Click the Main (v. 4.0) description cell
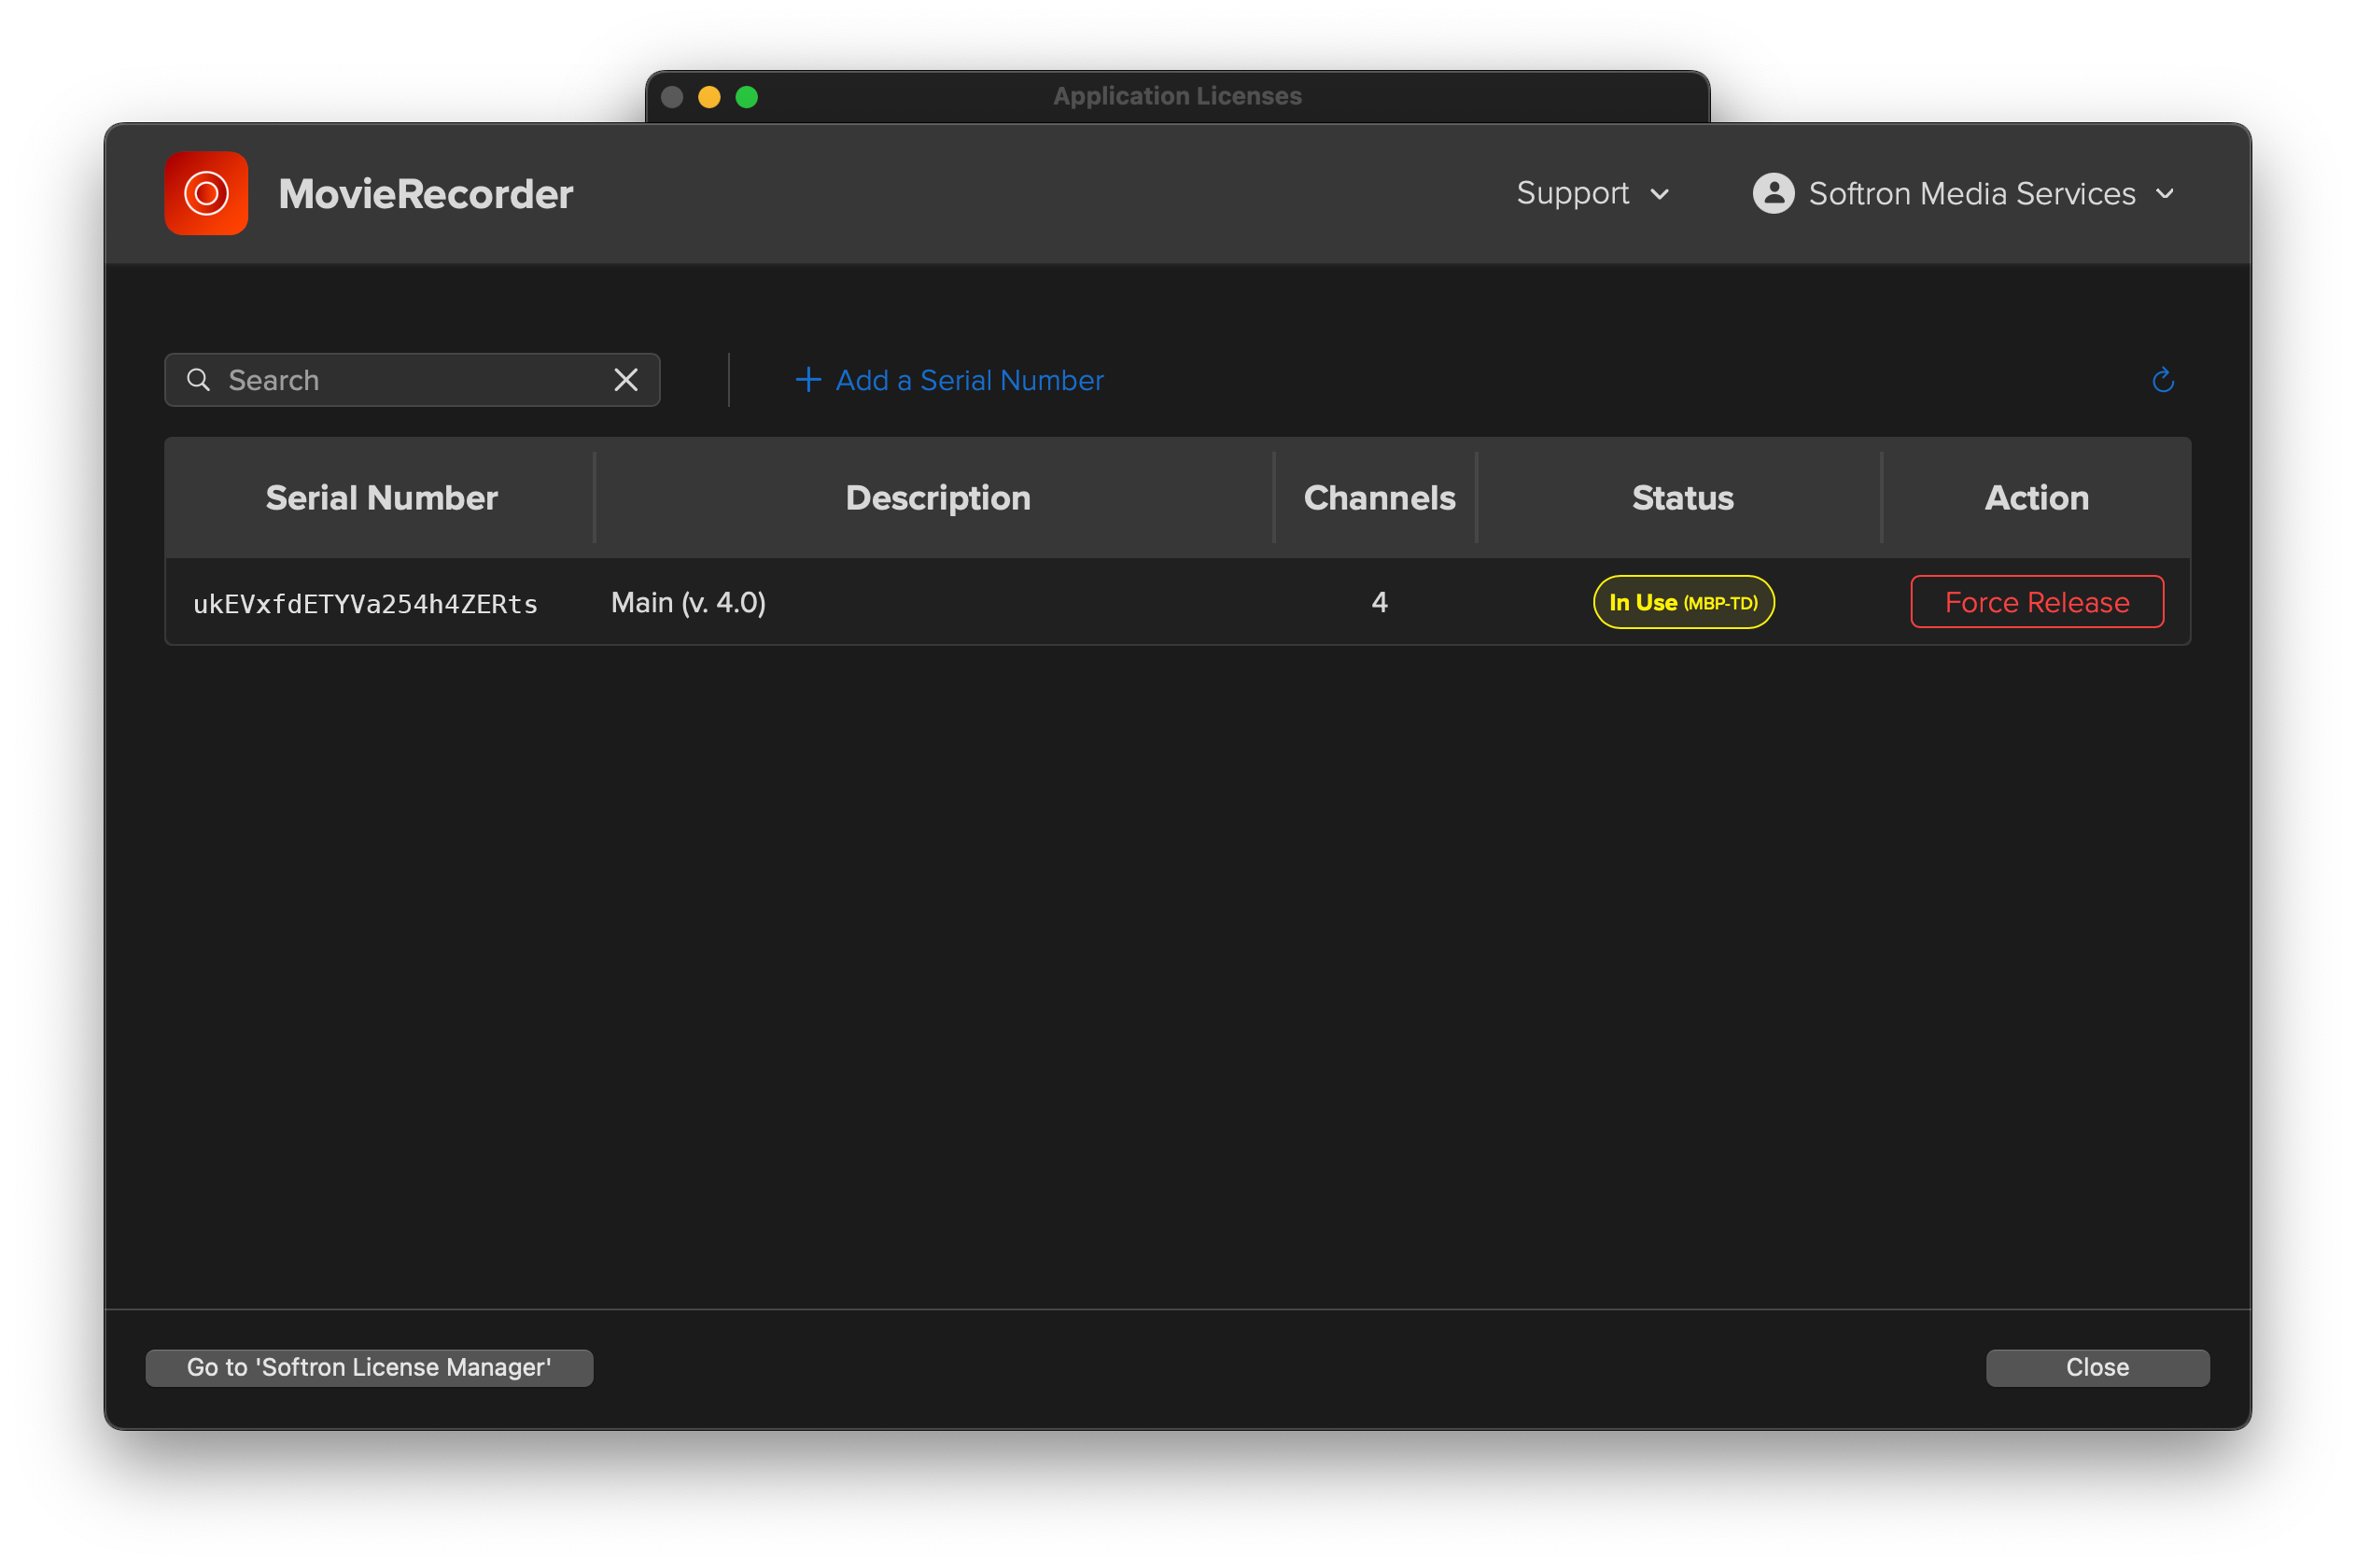The width and height of the screenshot is (2356, 1568). point(688,602)
